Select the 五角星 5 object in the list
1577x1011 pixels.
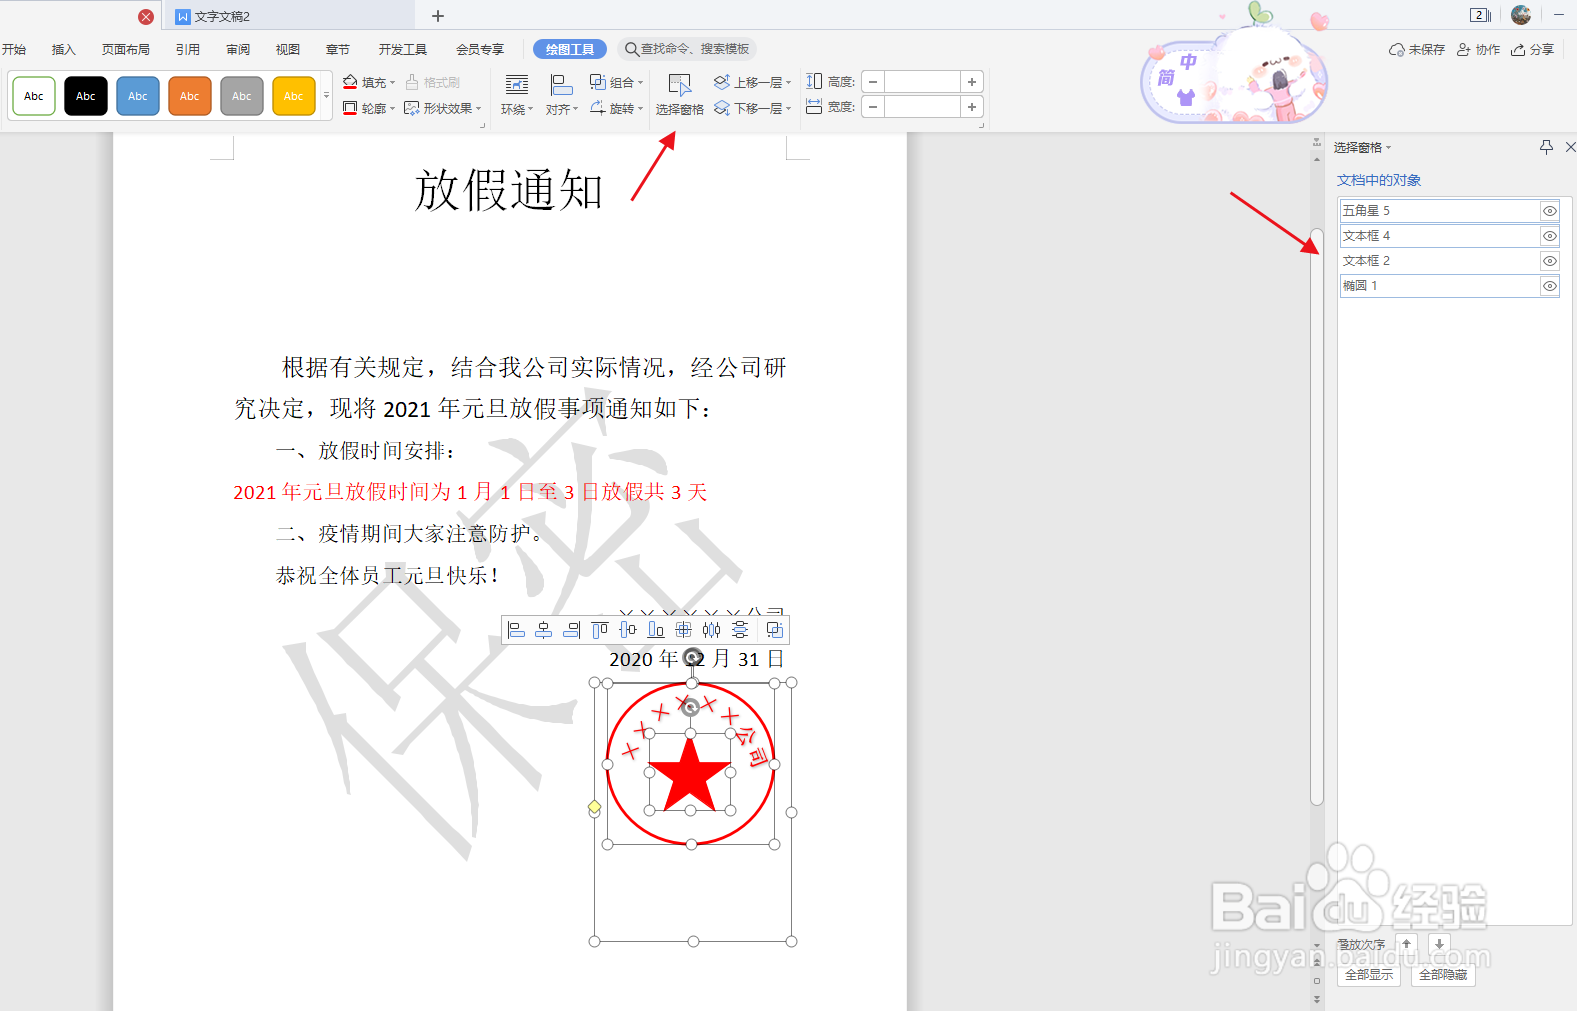pos(1440,211)
